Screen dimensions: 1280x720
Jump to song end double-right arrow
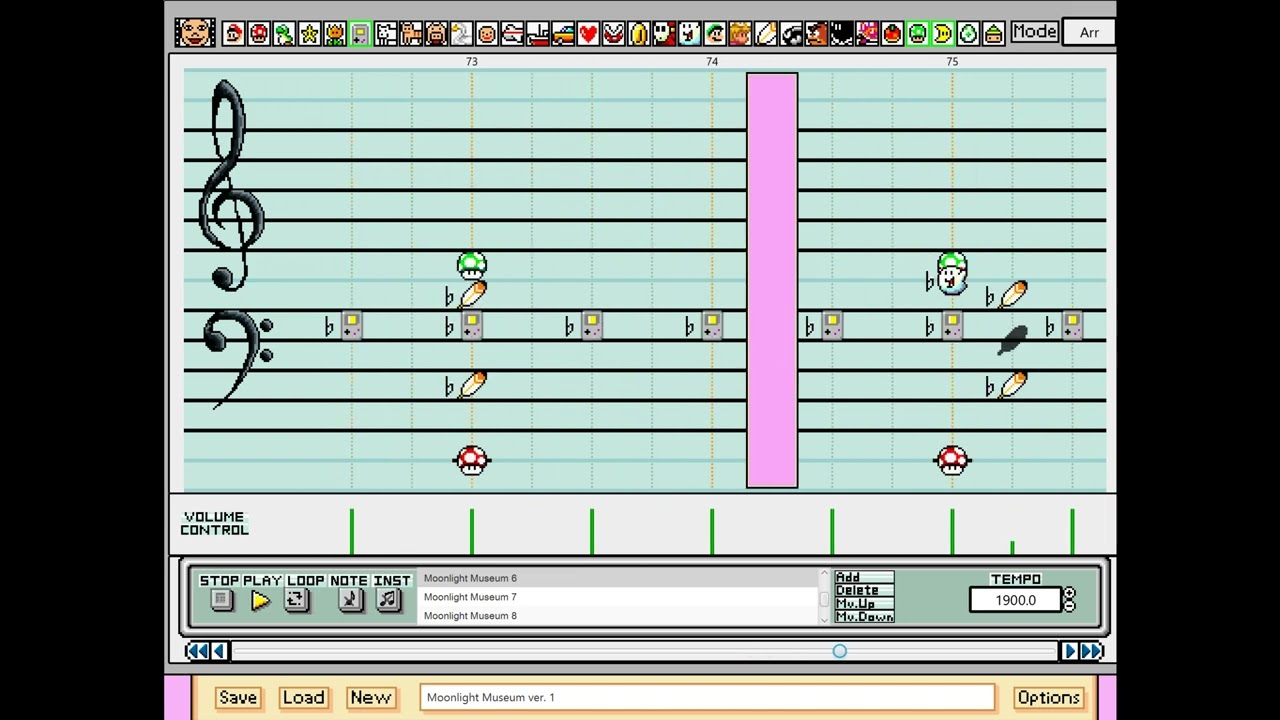click(x=1091, y=651)
